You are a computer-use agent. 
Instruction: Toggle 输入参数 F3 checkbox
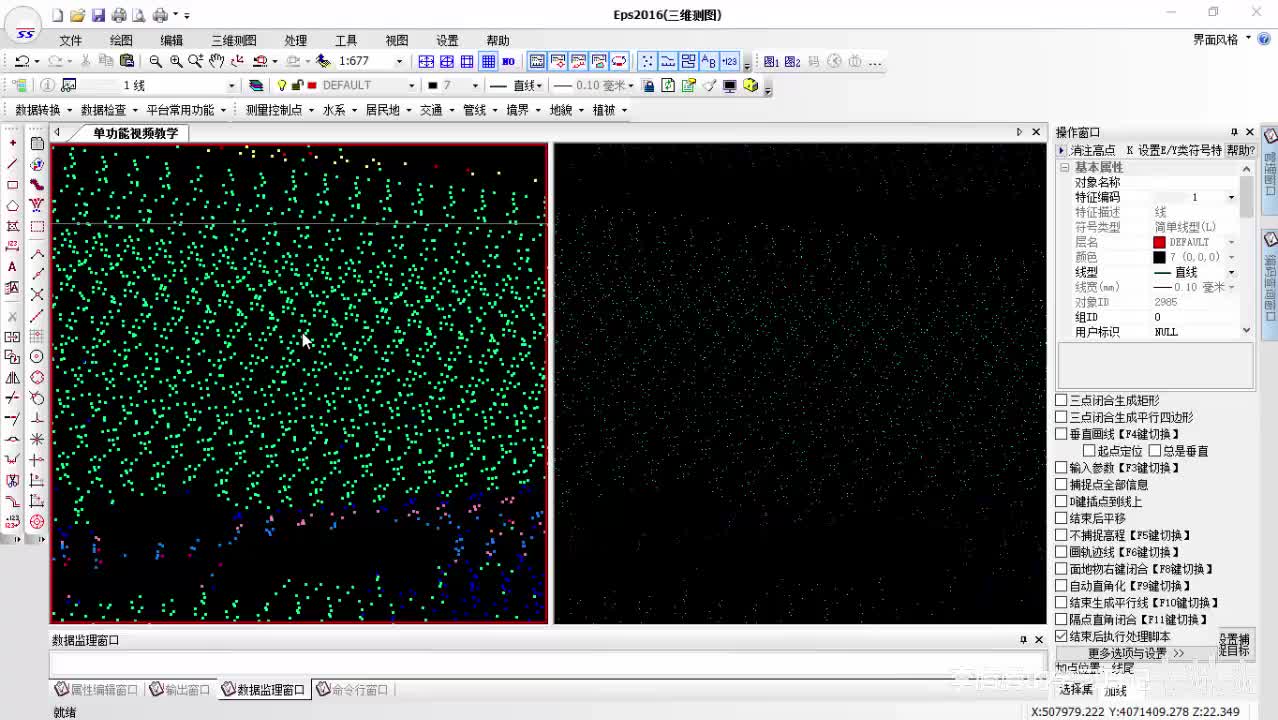[1061, 468]
